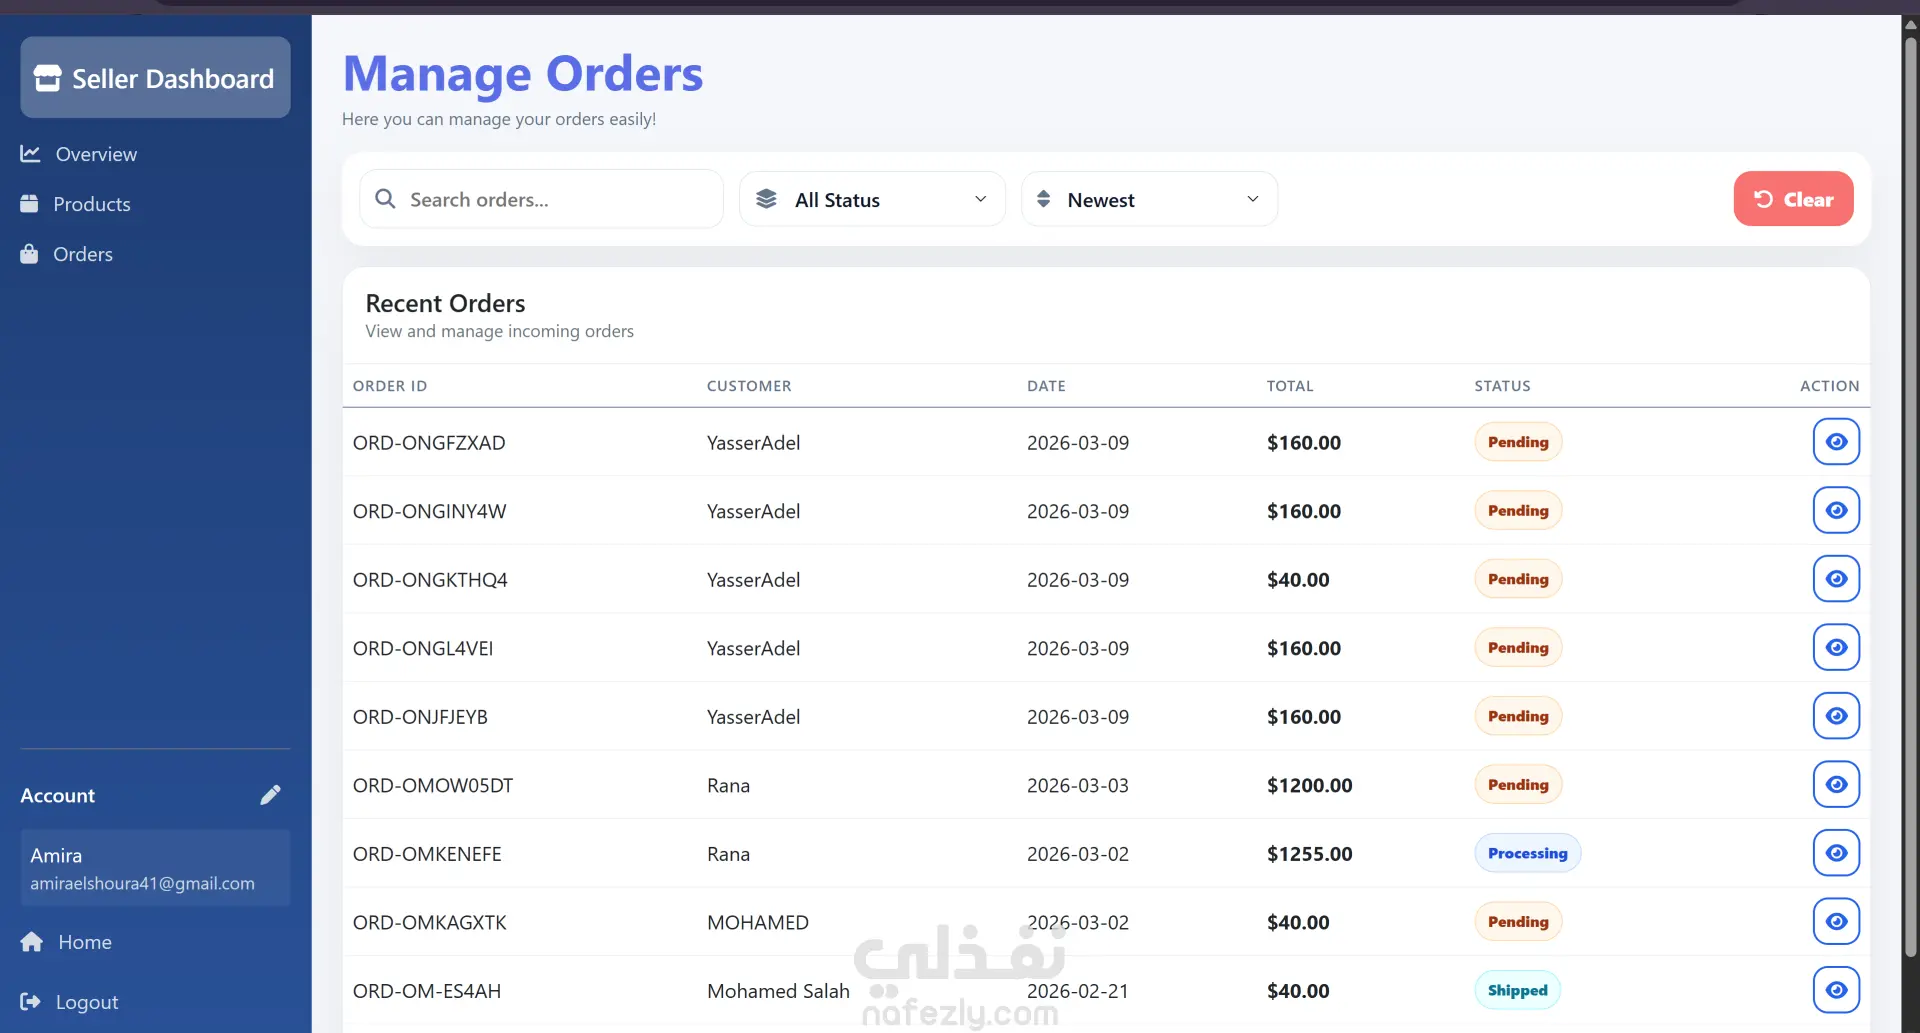Click the store icon beside Seller Dashboard
This screenshot has height=1033, width=1920.
47,78
